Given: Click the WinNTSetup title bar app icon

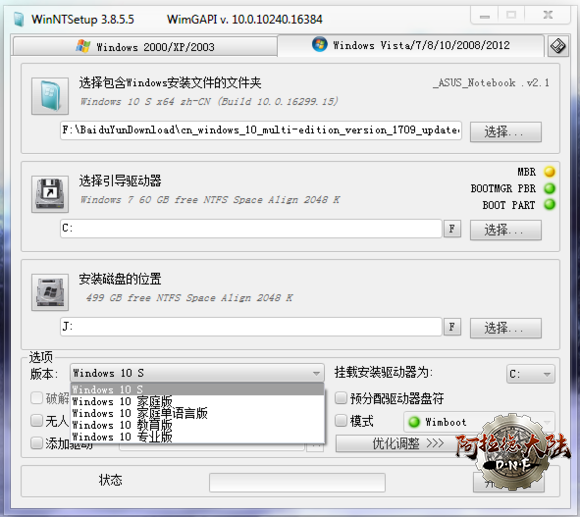Looking at the screenshot, I should [18, 19].
